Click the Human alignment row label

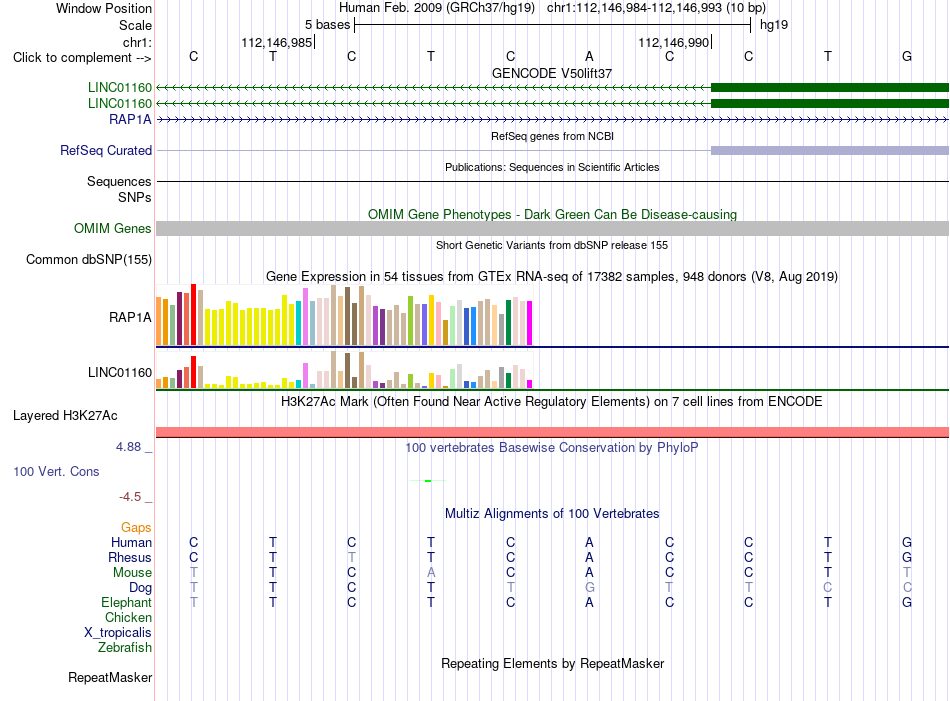131,542
